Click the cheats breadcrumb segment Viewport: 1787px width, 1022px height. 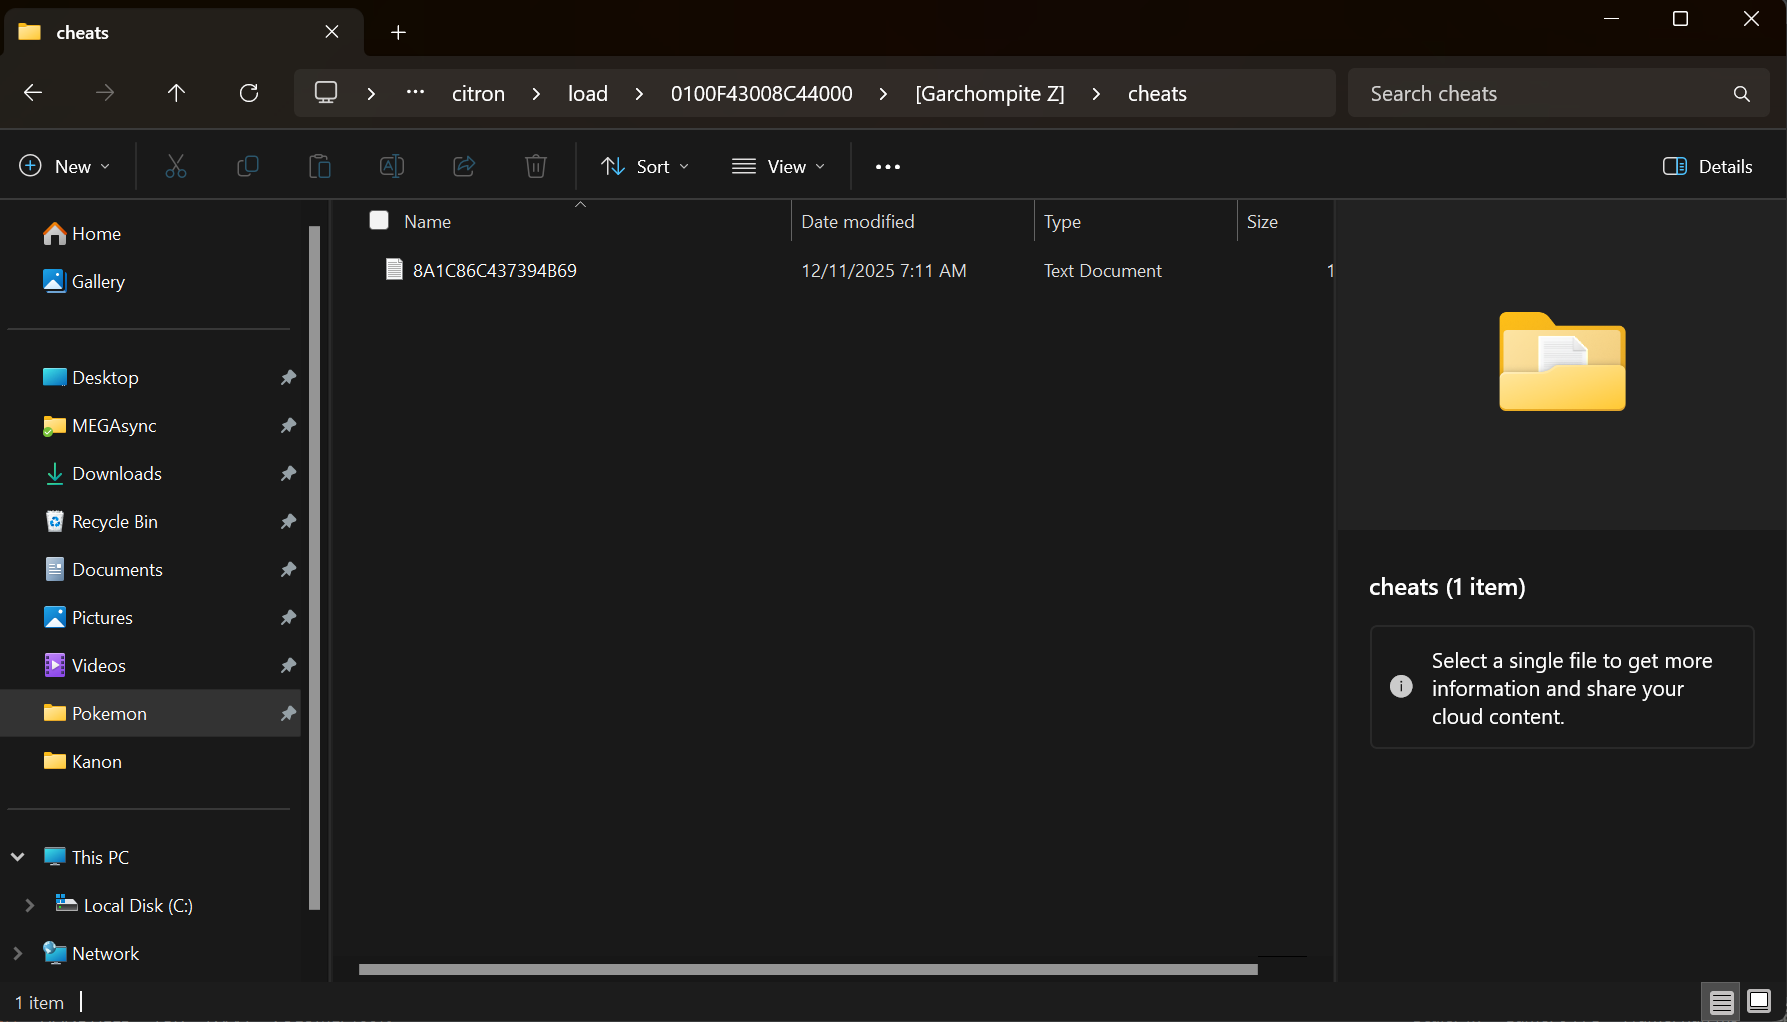point(1157,93)
